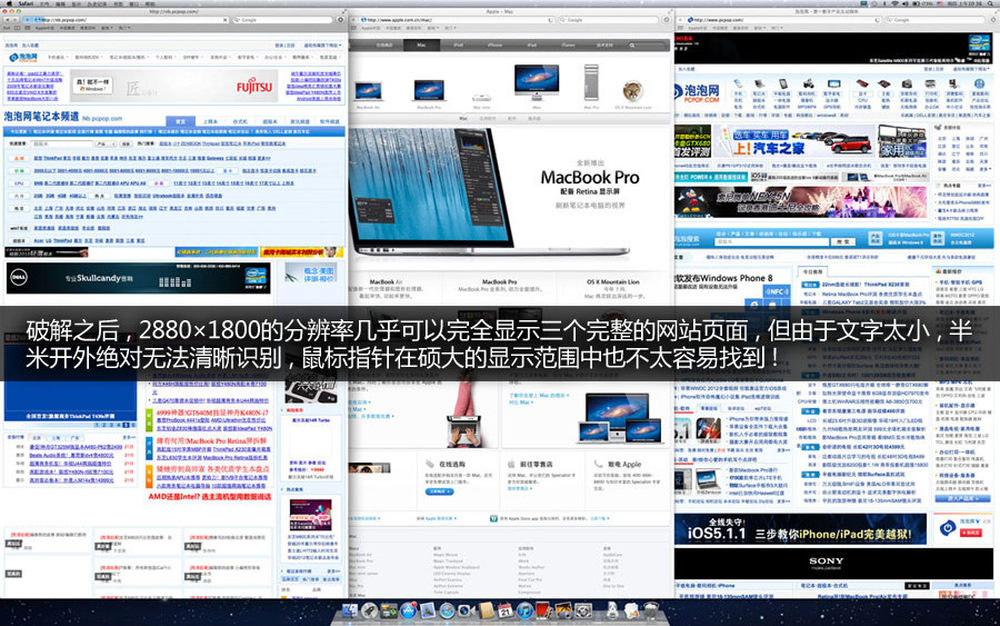The image size is (1000, 626).
Task: Click the 泡泡网 PCPOP.COM logo in right window
Action: (x=698, y=94)
